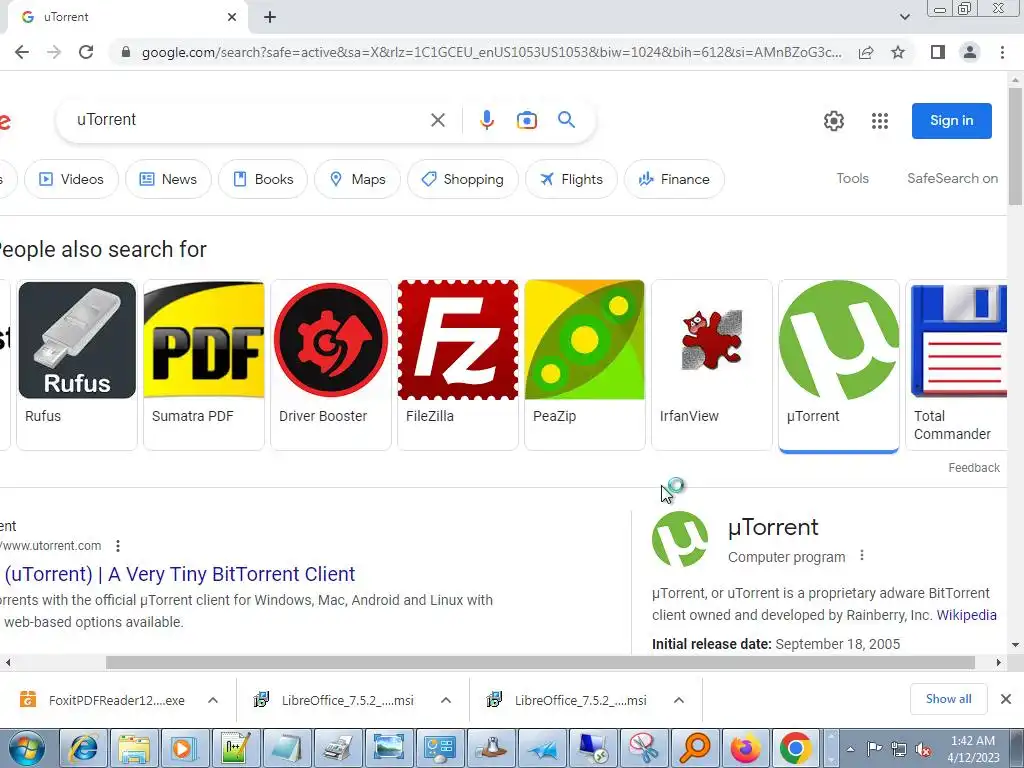Submit search with magnifier icon
Viewport: 1024px width, 768px height.
tap(566, 120)
